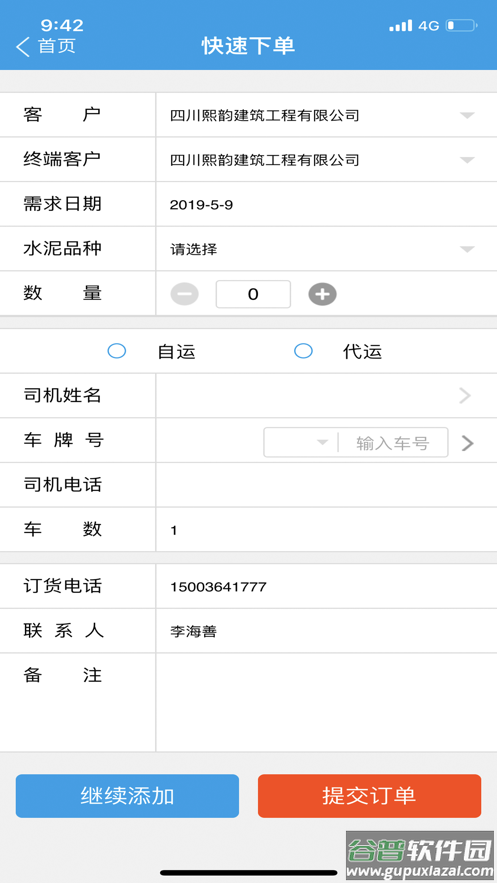The image size is (497, 883).
Task: Edit the 订货电话 number 15003641777
Action: click(218, 587)
